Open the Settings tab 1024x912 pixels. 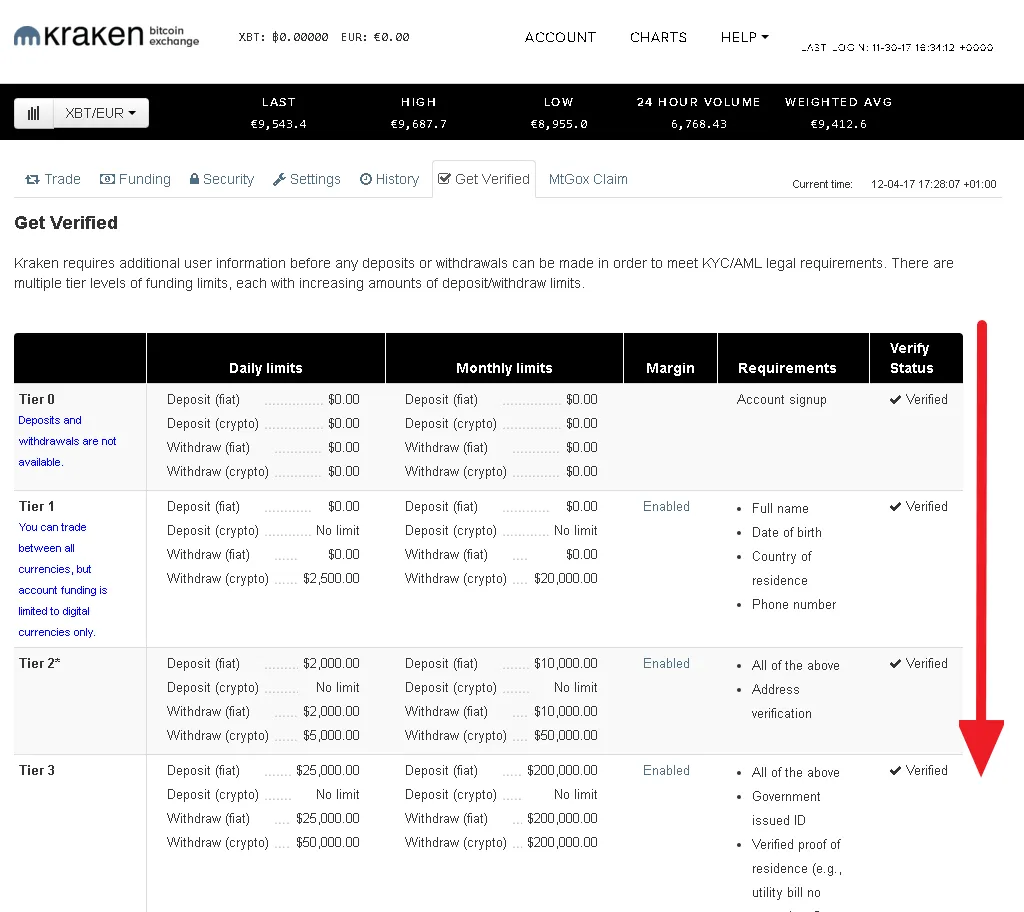click(307, 179)
